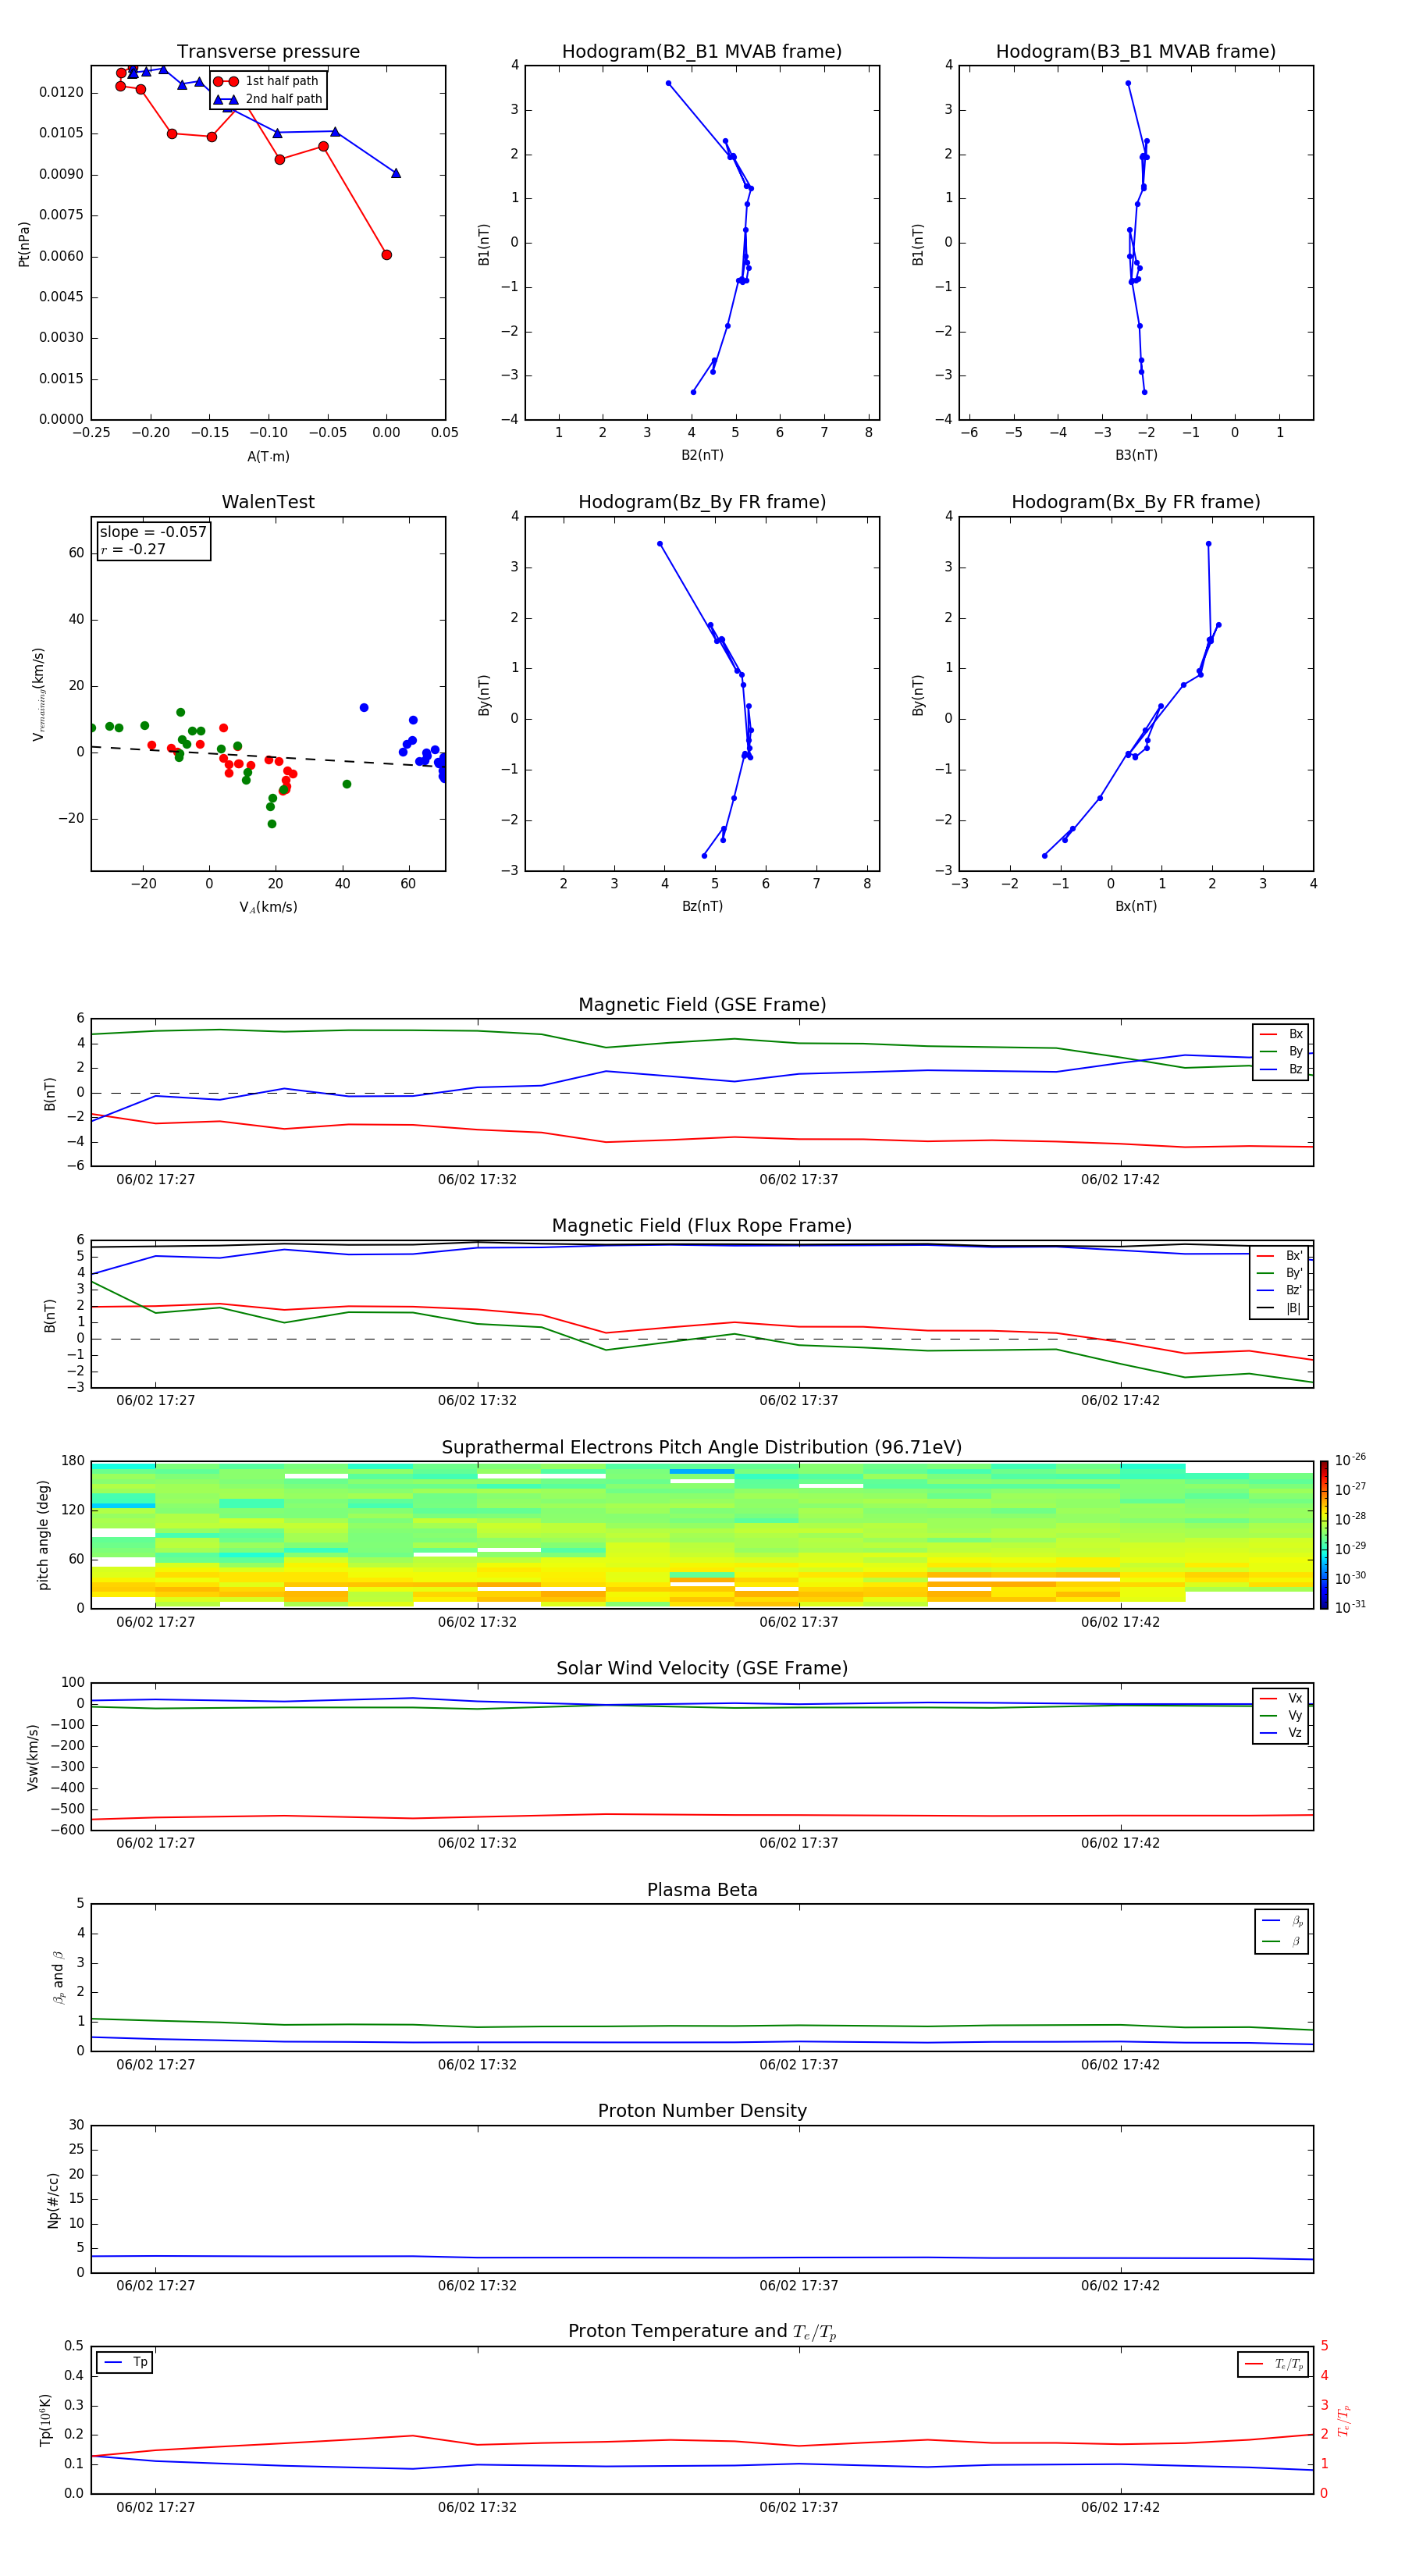
Task: Click the "Tp(10⁶K)" axis label
Action: click(45, 2421)
